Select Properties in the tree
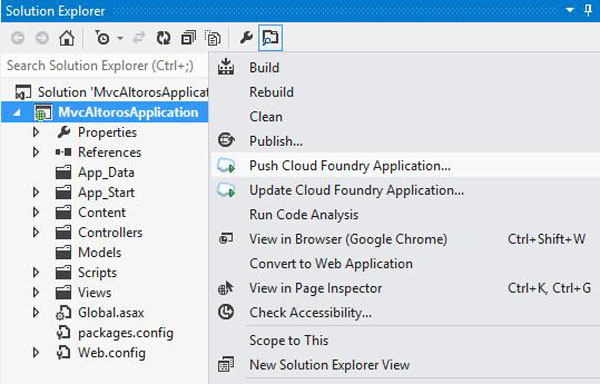The image size is (600, 384). 107,132
